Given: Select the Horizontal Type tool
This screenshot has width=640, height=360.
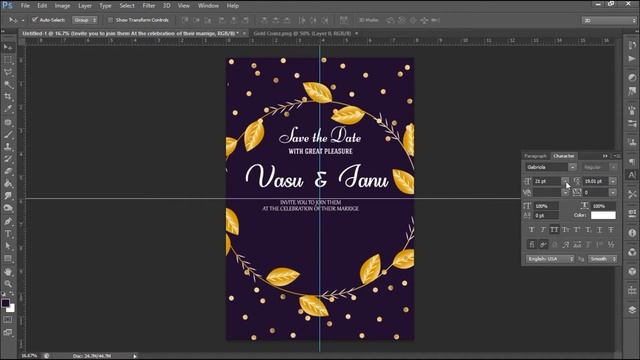Looking at the screenshot, I should 8,234.
